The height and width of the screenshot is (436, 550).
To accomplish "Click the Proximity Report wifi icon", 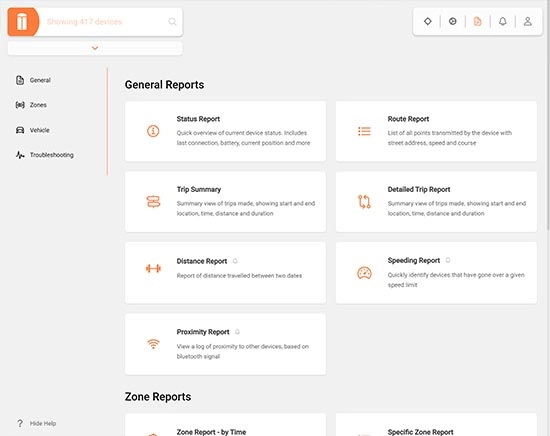I will click(x=153, y=344).
